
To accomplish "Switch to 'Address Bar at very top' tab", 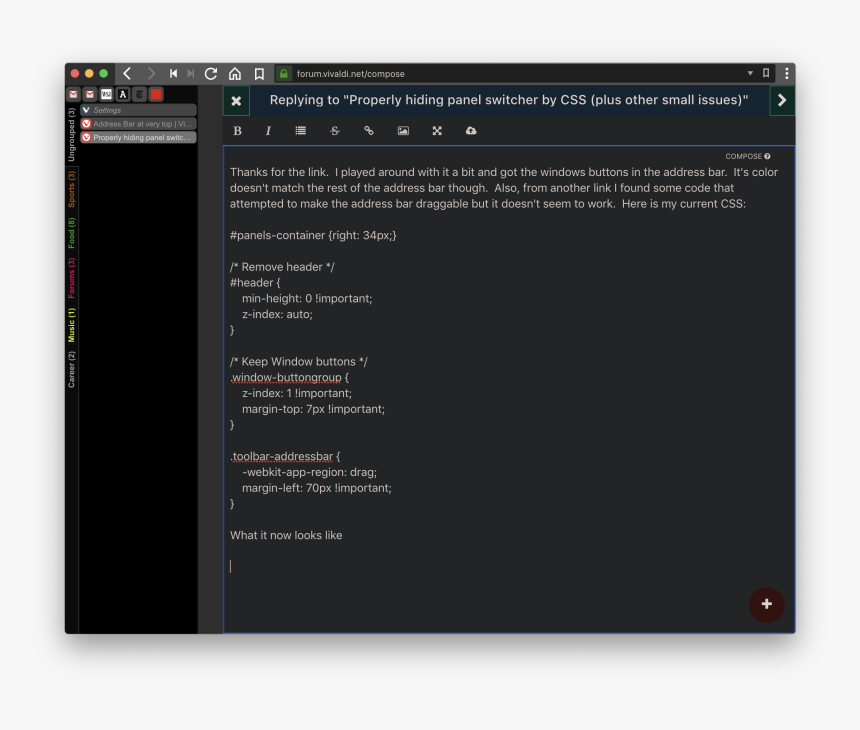I will [x=138, y=124].
